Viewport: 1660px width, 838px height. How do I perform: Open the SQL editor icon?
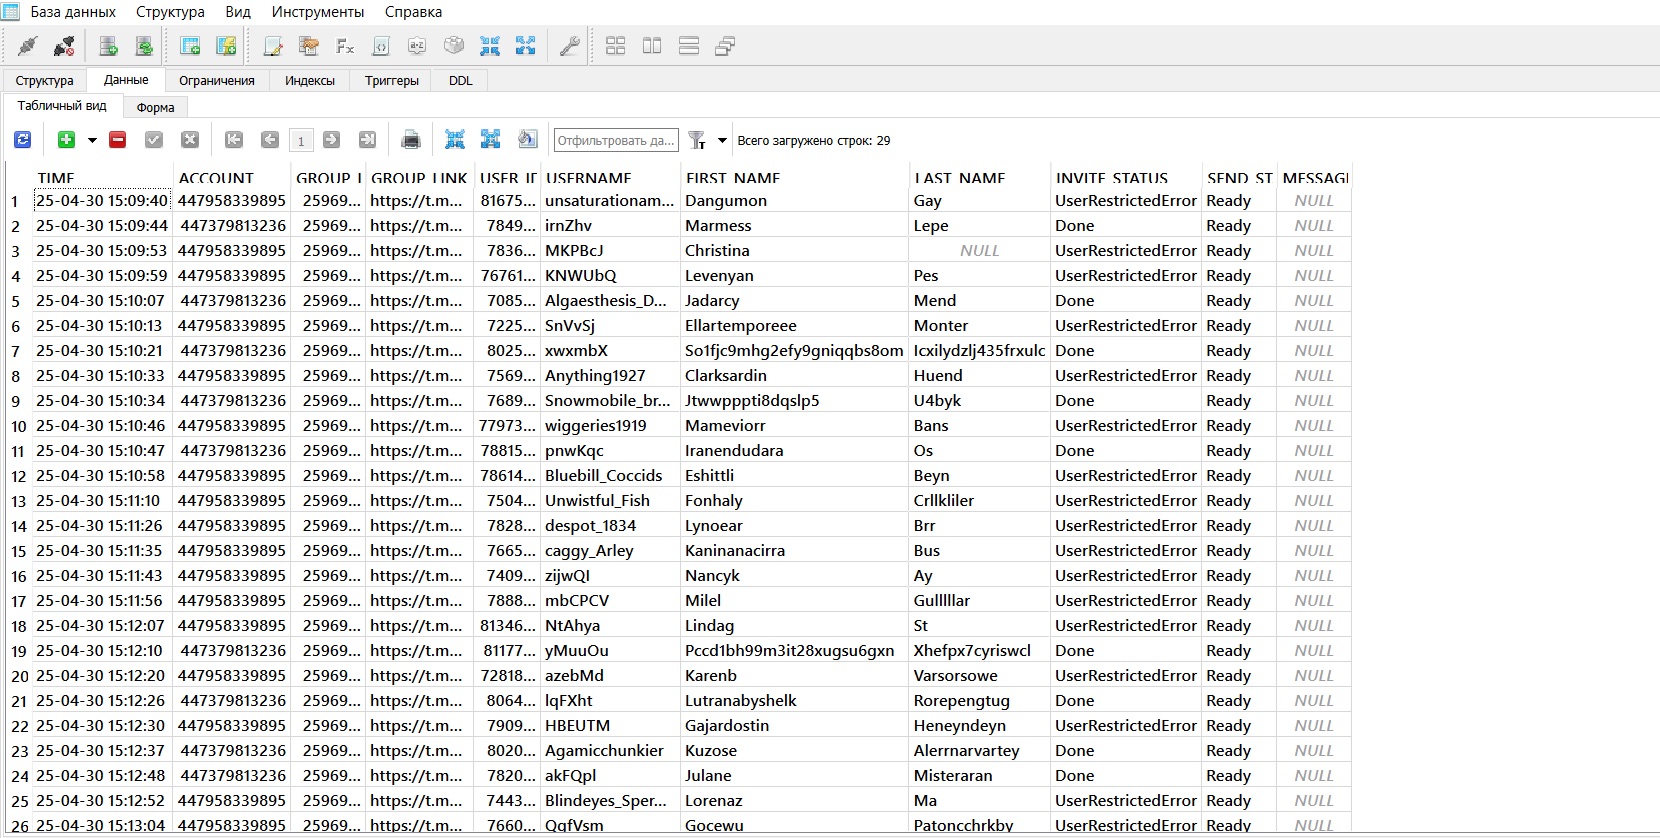[273, 46]
